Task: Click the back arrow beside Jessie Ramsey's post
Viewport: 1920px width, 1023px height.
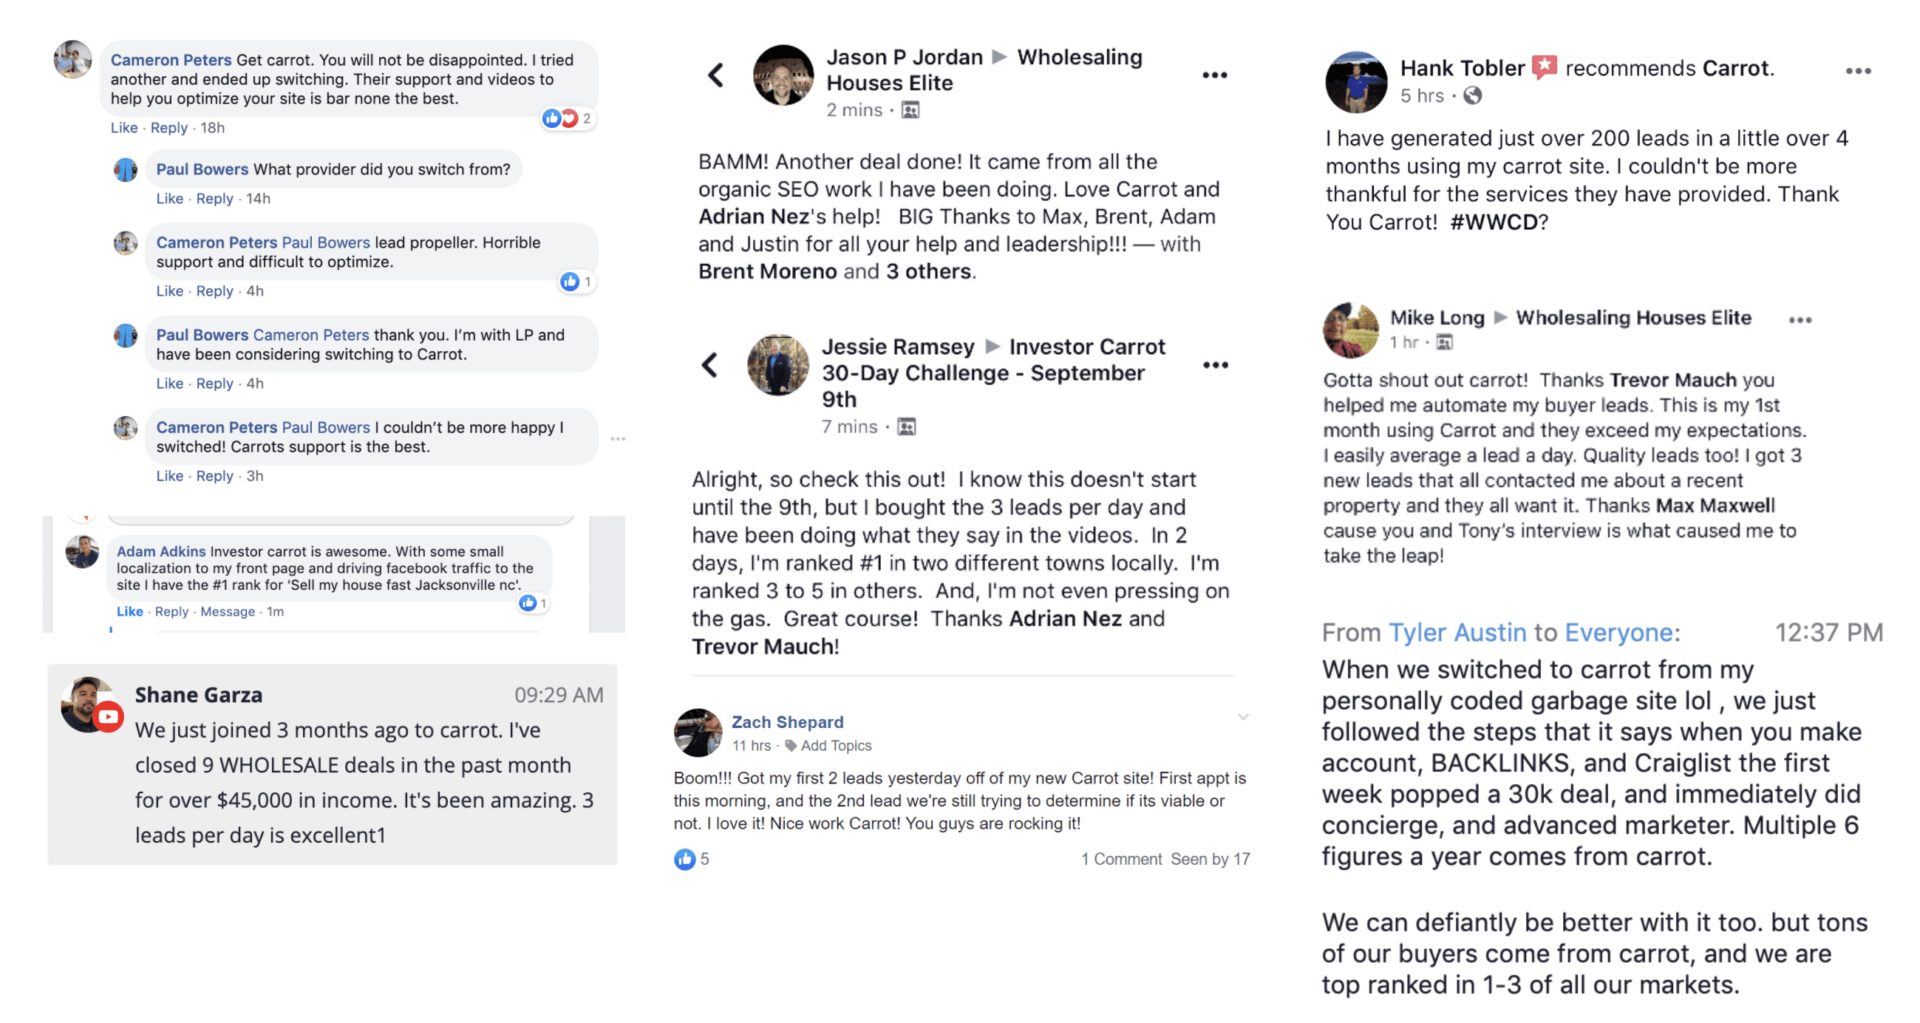Action: coord(710,365)
